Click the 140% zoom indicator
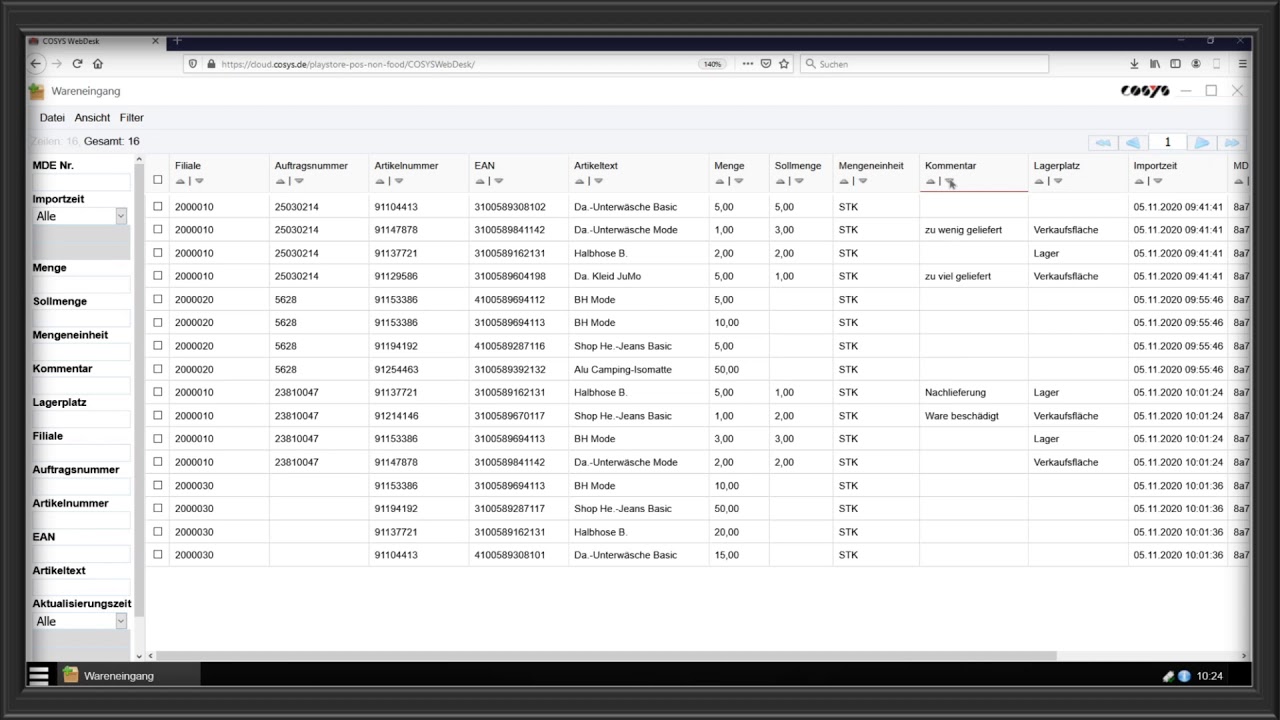 pyautogui.click(x=712, y=64)
